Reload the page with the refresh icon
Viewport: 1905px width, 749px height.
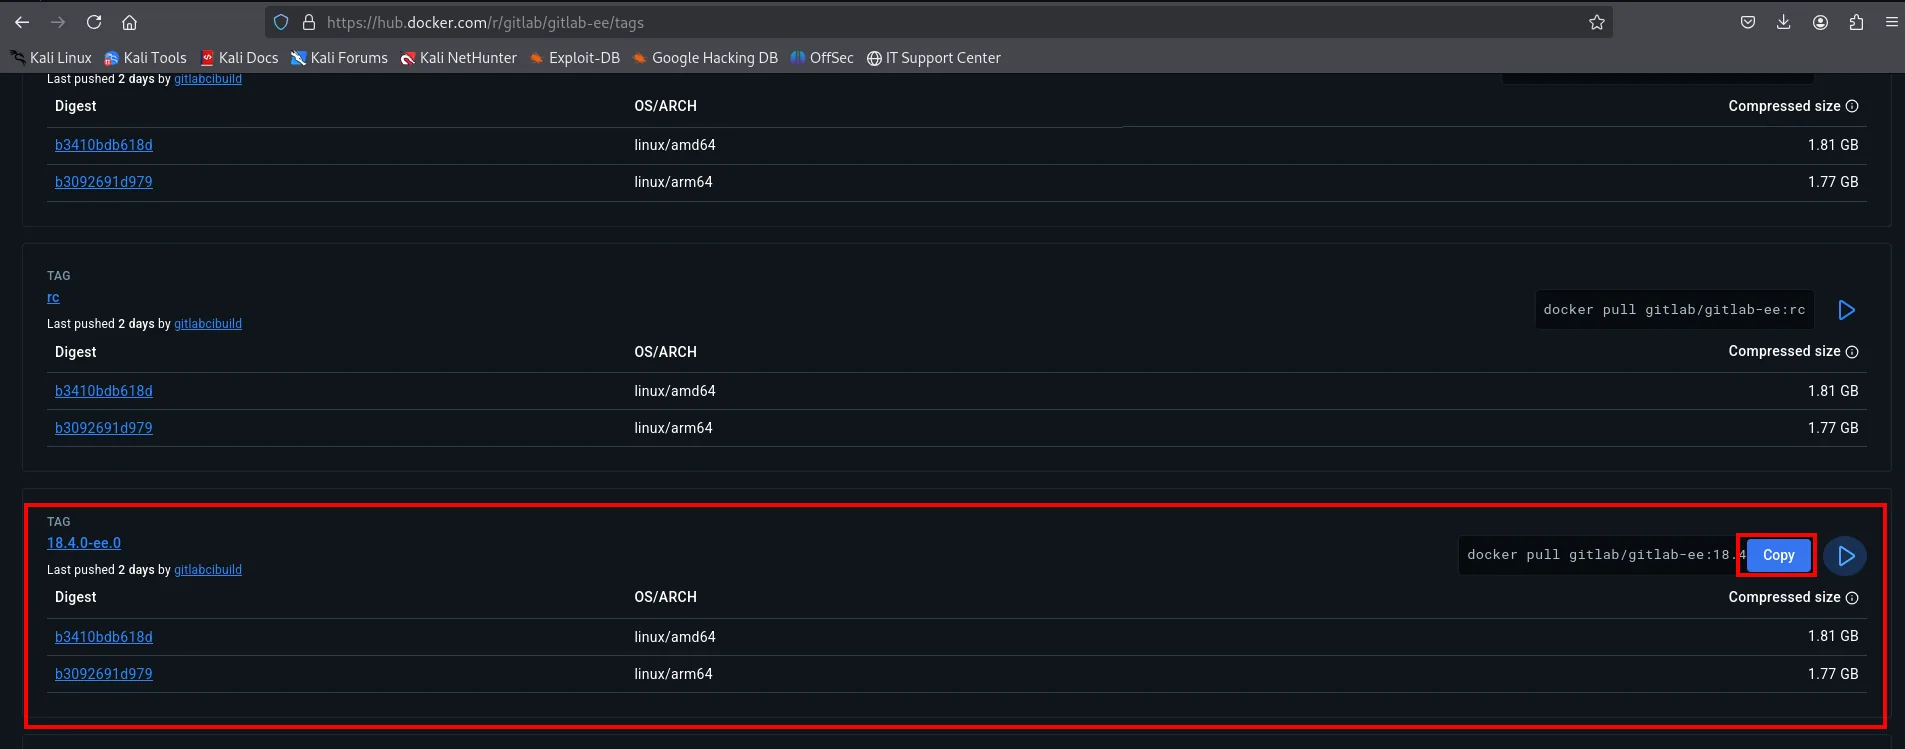tap(94, 22)
